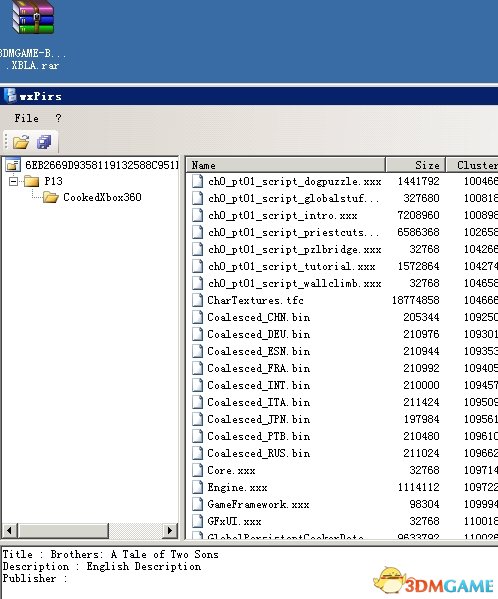The image size is (498, 599).
Task: Select file ch0_pt01_script_pzlbridge.xxx
Action: [294, 249]
